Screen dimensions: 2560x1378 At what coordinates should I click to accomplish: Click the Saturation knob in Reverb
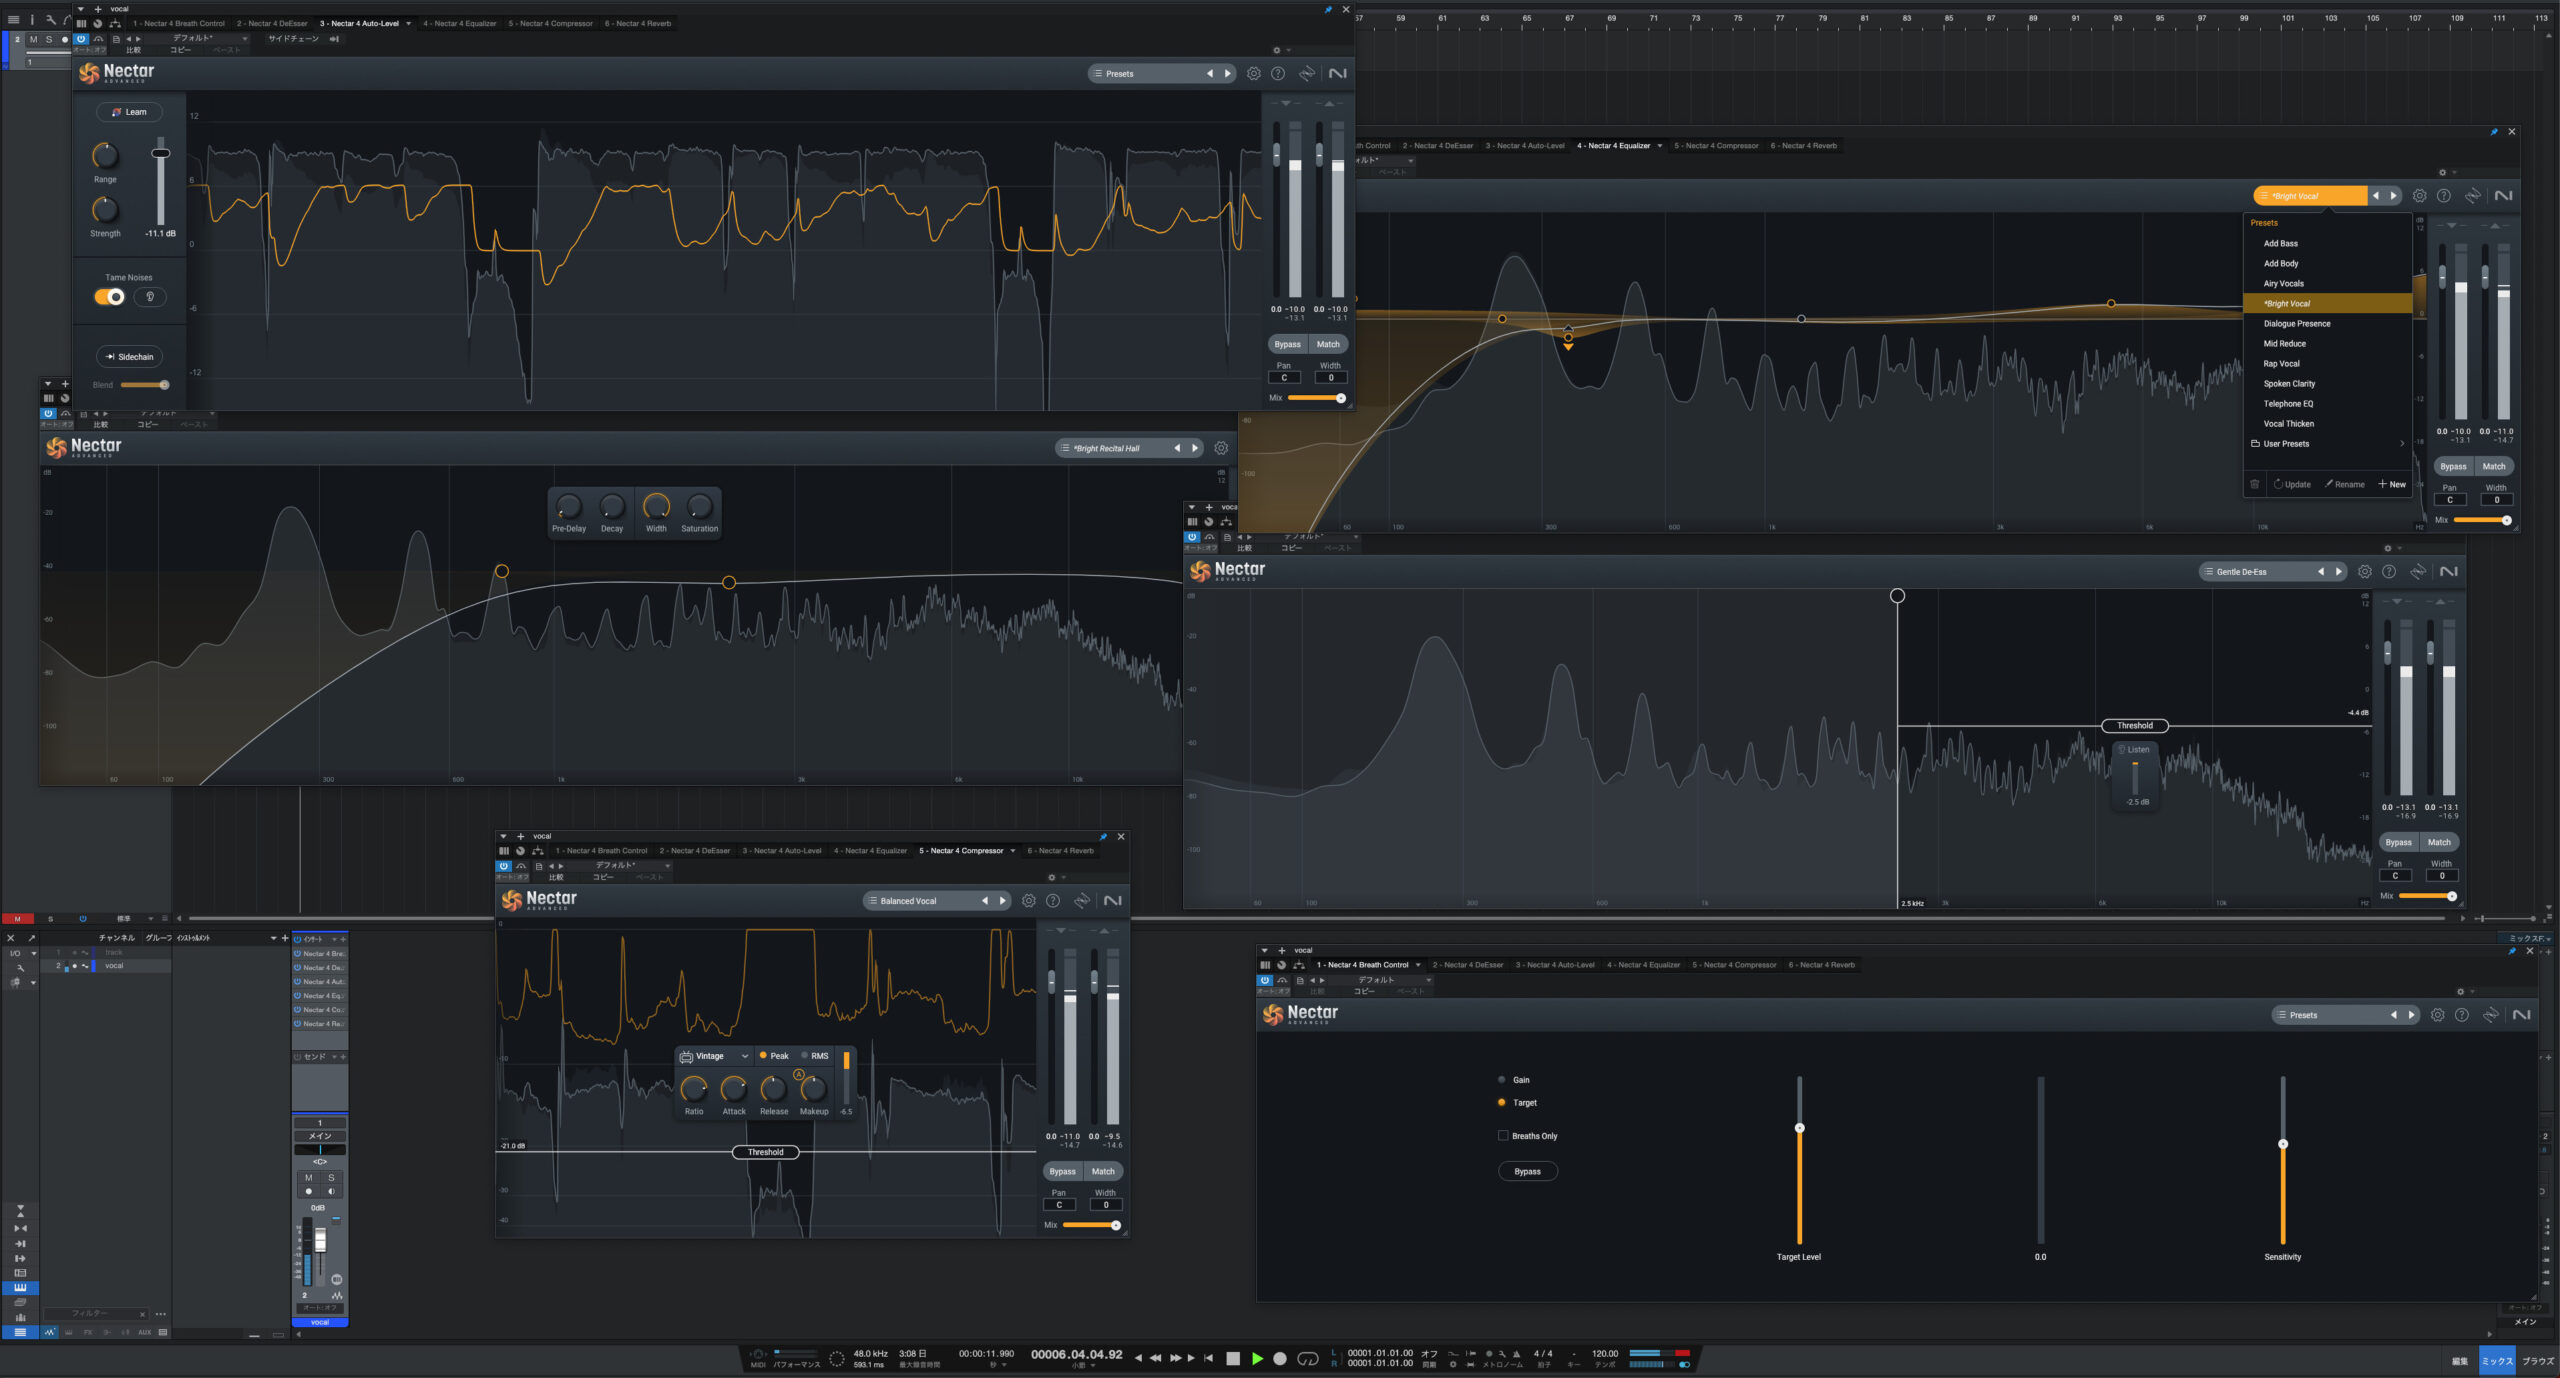tap(699, 507)
